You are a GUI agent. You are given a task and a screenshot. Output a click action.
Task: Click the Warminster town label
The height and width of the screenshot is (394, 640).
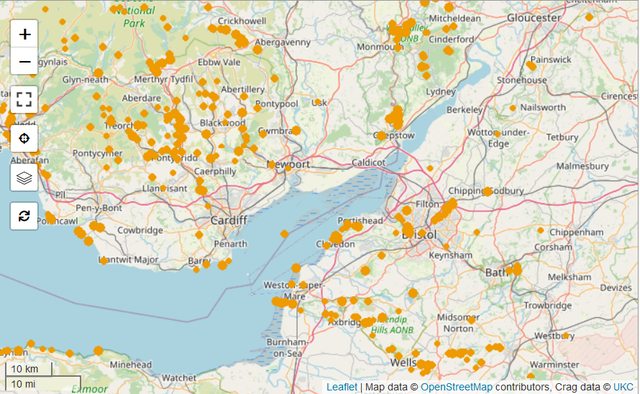click(x=554, y=365)
